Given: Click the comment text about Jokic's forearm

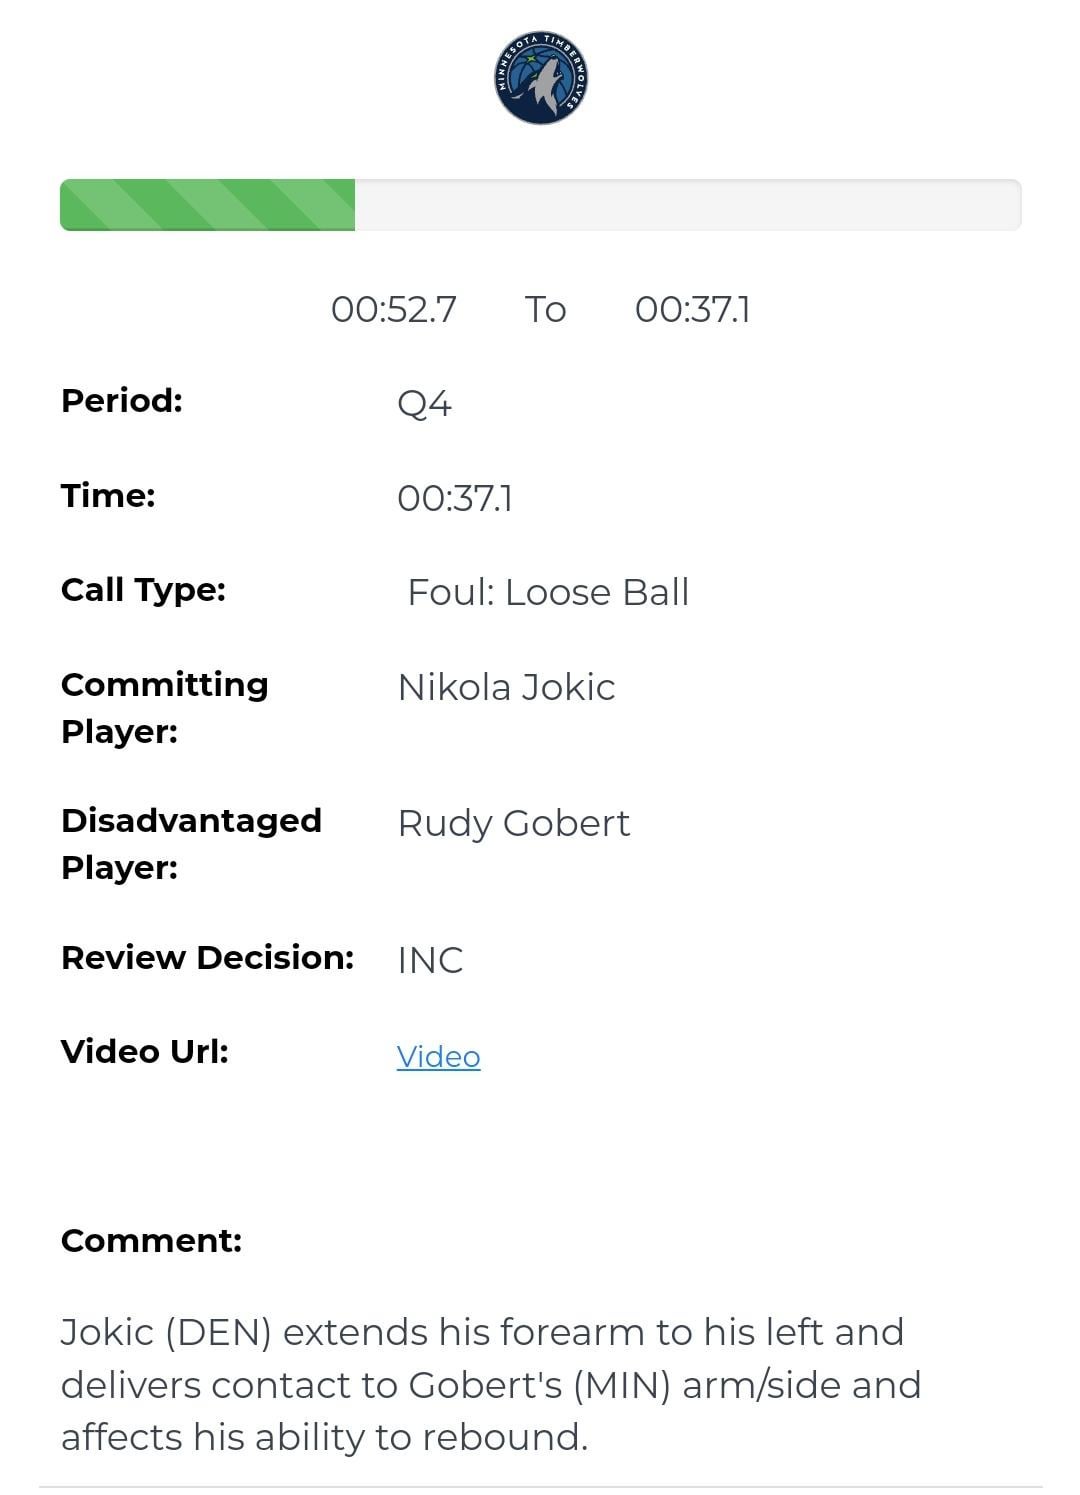Looking at the screenshot, I should (x=490, y=1384).
